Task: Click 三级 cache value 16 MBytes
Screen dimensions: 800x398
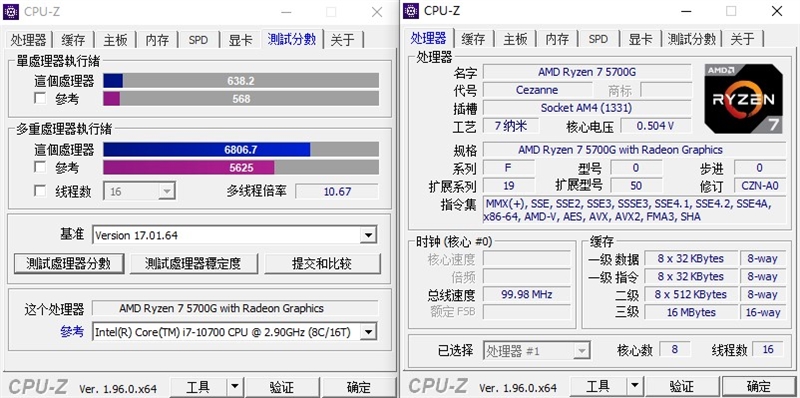Action: 691,312
